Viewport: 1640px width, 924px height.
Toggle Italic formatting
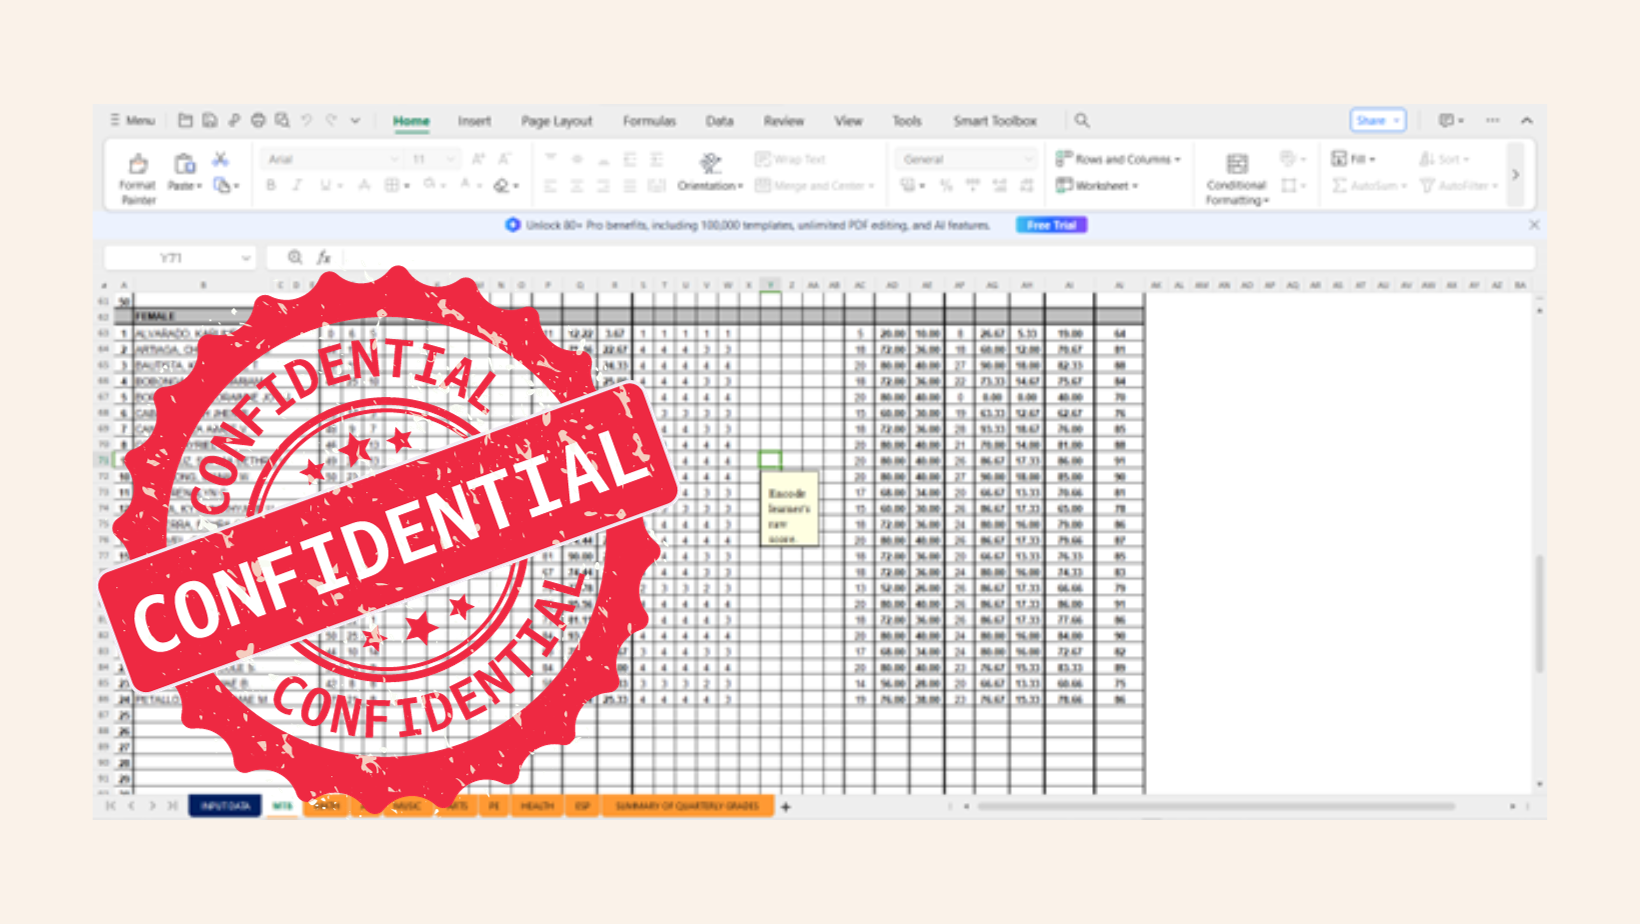pos(297,185)
